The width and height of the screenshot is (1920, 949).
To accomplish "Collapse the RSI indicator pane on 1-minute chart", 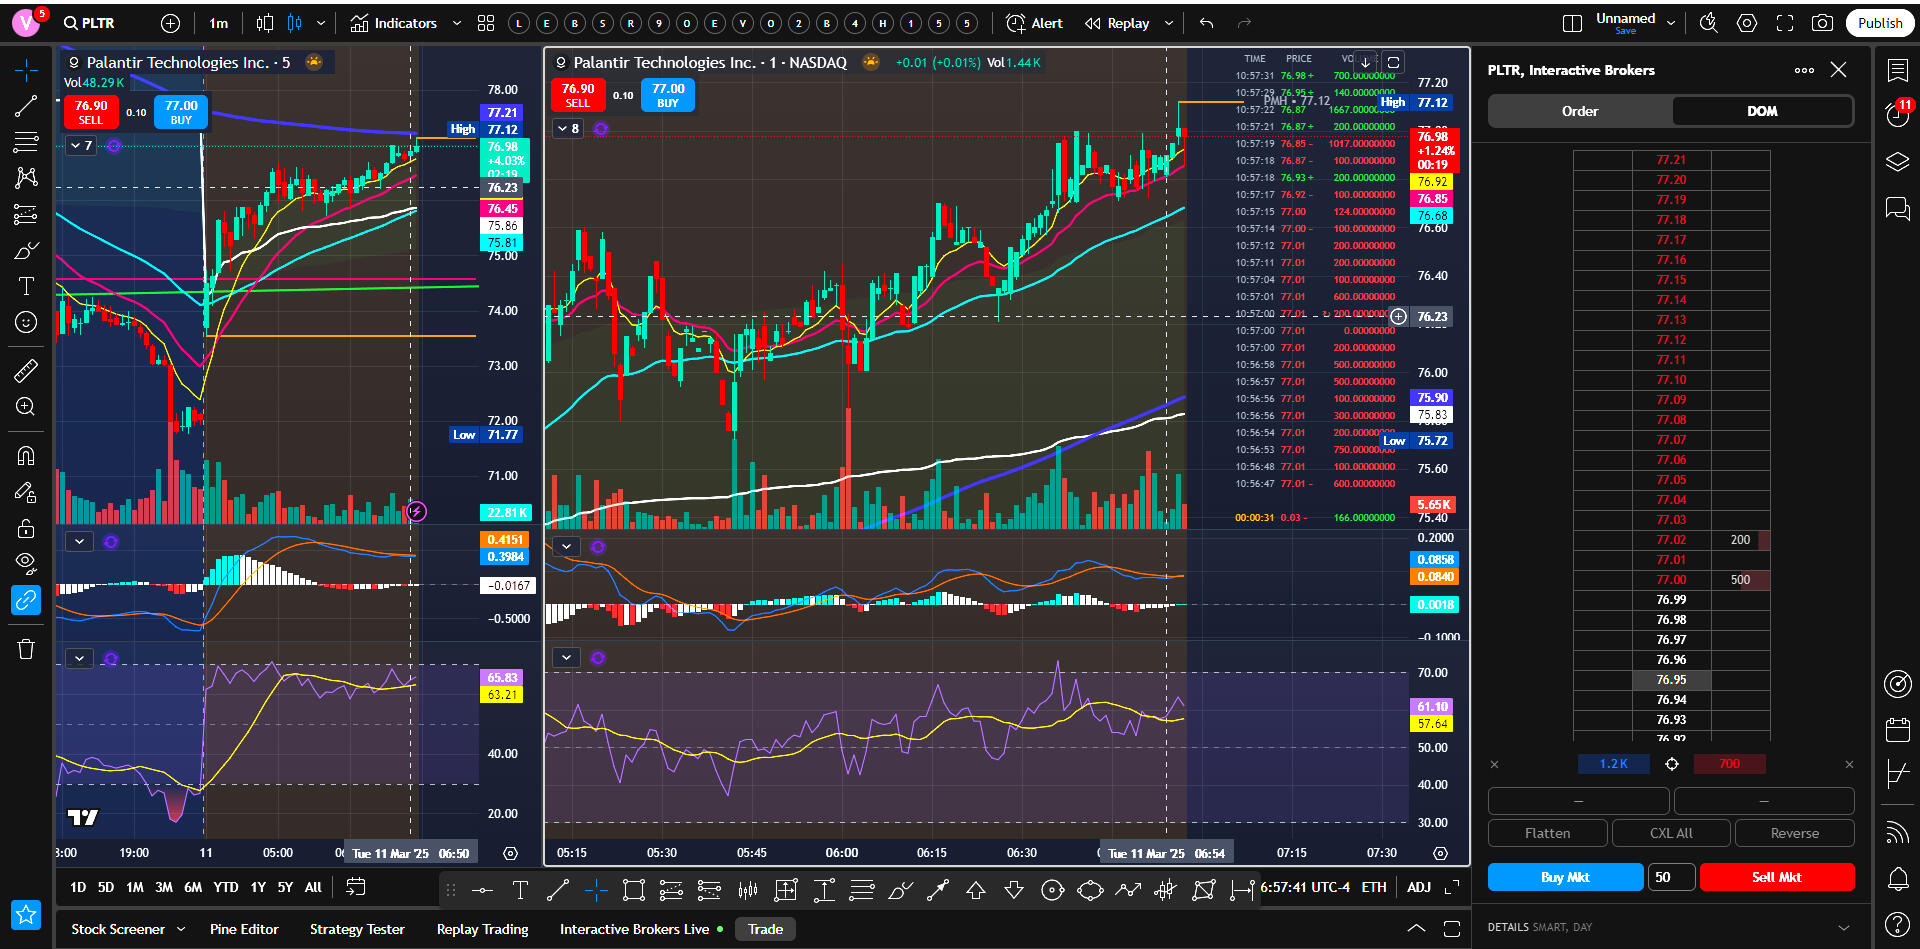I will point(567,657).
